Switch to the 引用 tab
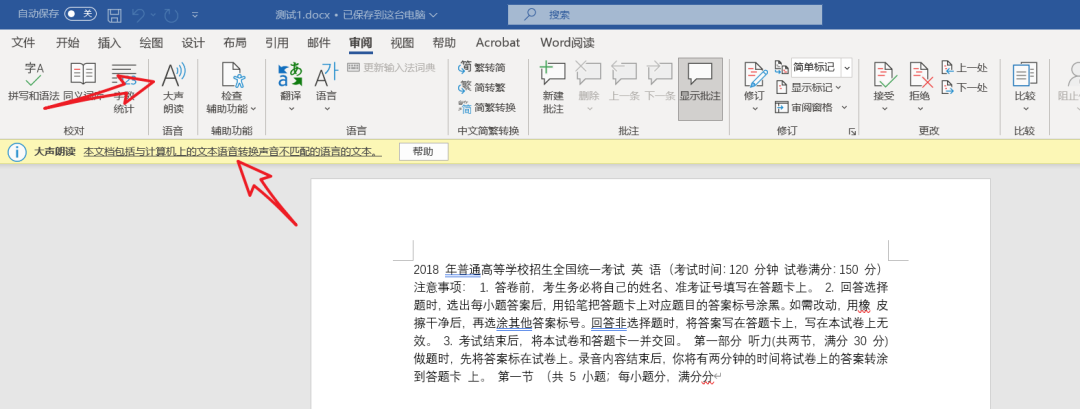Screen dimensions: 1080x409 point(277,43)
